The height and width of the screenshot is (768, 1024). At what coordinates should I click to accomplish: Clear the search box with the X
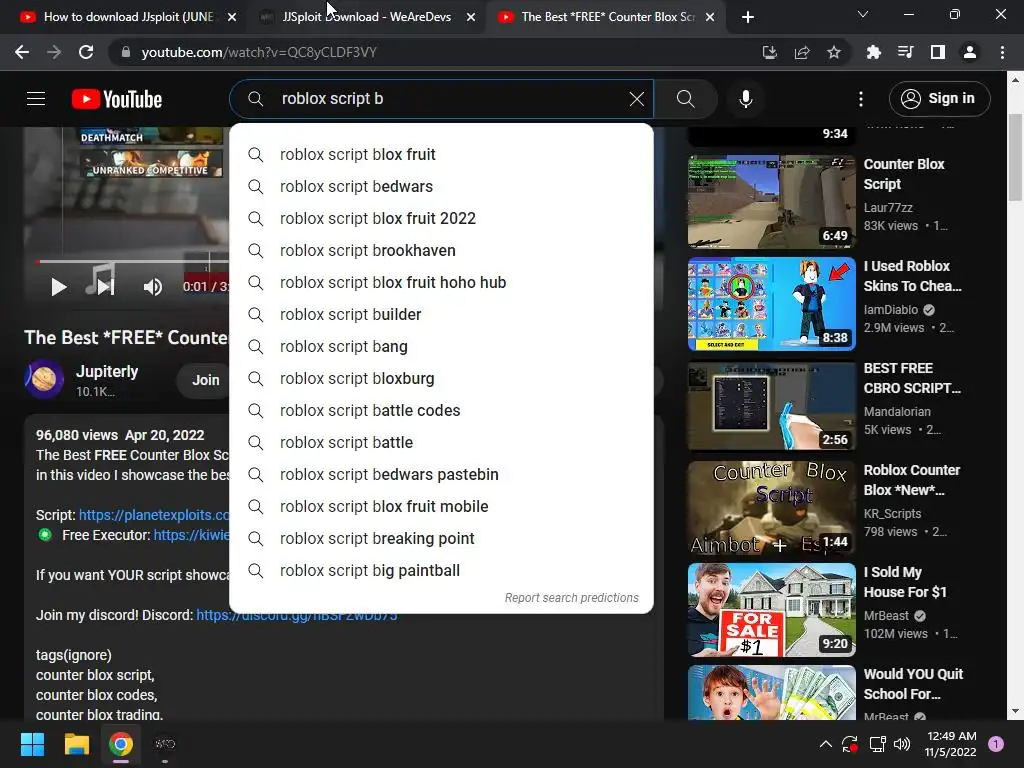(x=637, y=99)
